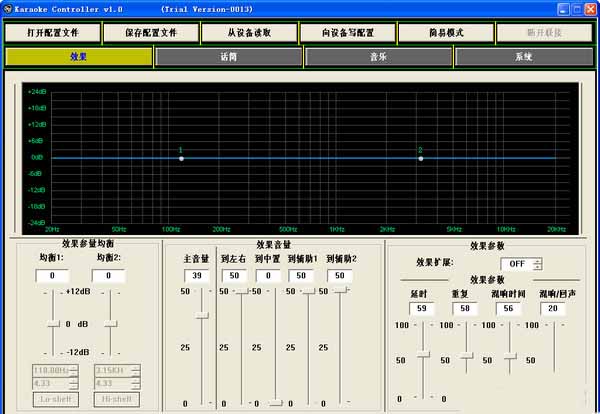Click the 3.15KHz frequency spinner

(x=117, y=370)
